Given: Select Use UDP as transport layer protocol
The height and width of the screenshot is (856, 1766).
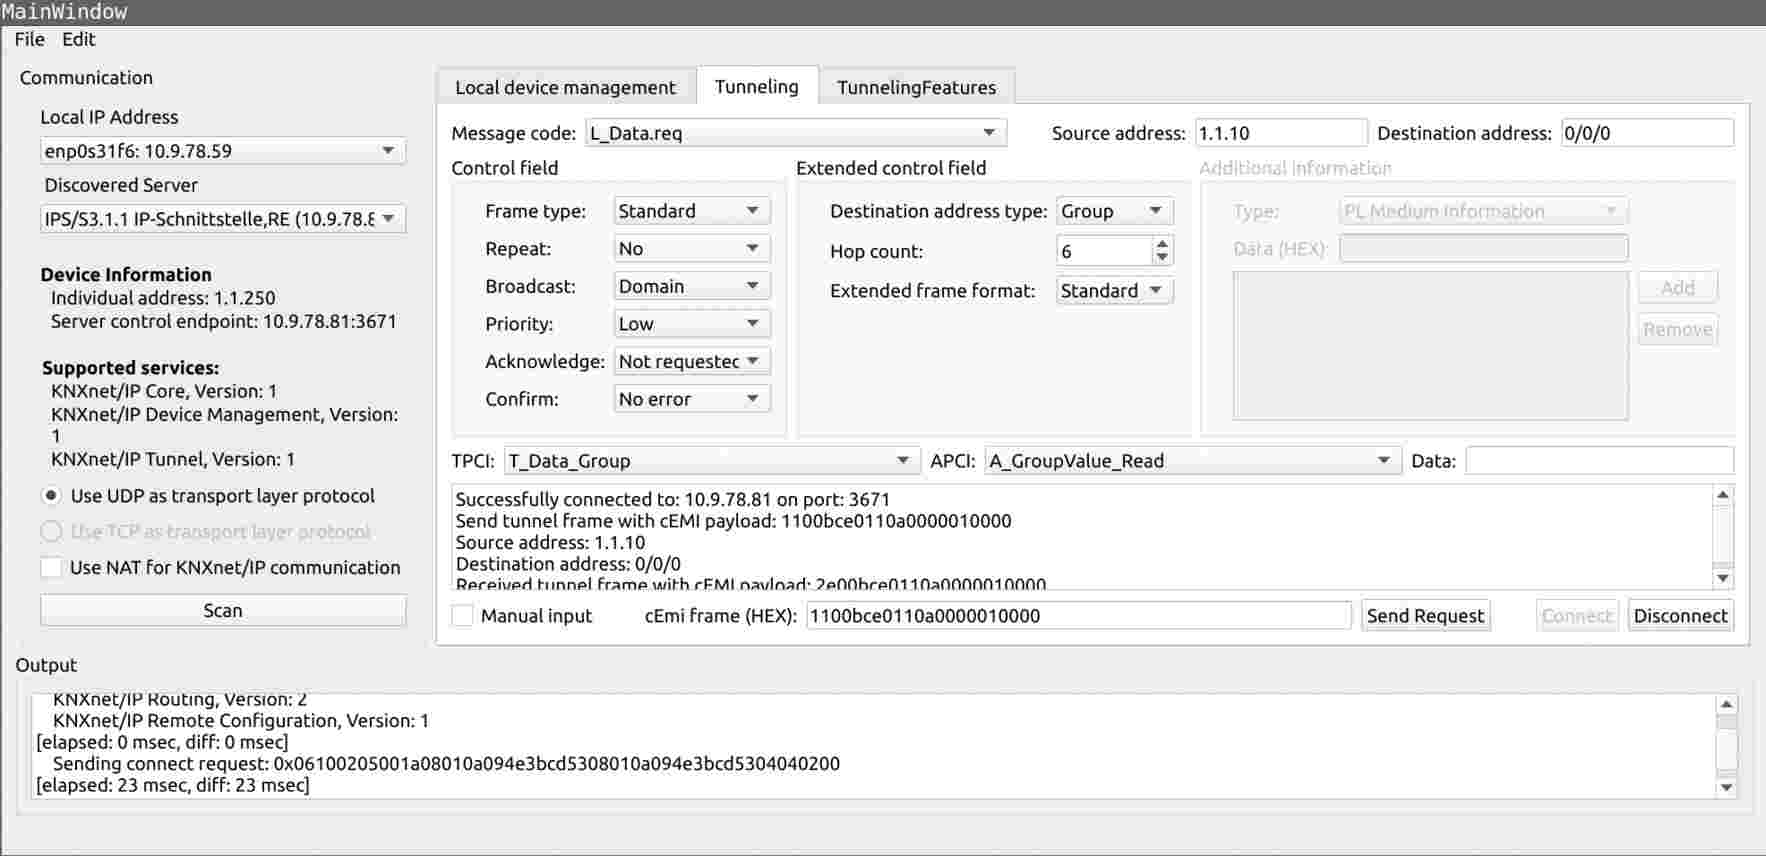Looking at the screenshot, I should pos(51,496).
